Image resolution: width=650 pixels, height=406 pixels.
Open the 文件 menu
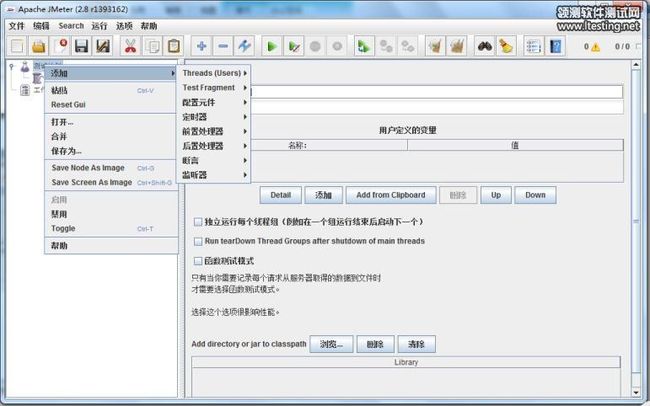point(17,26)
